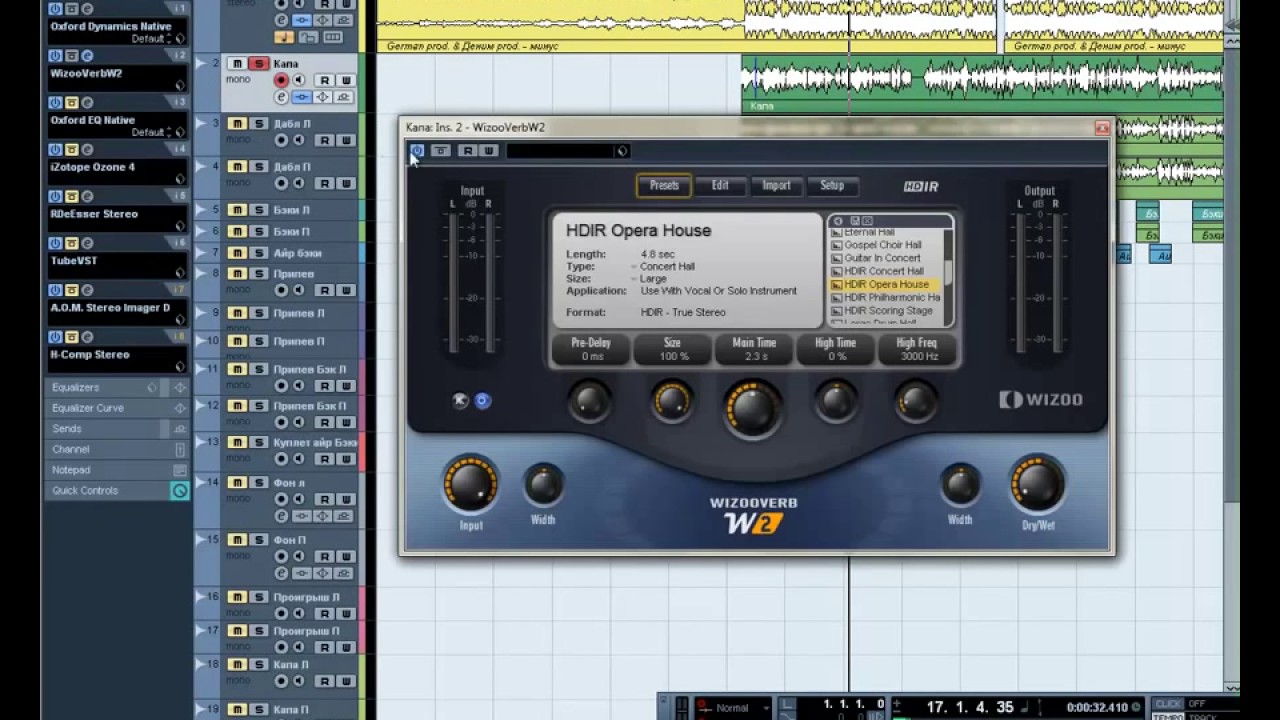Toggle monitor on Капа track 2
Image resolution: width=1280 pixels, height=720 pixels.
[x=298, y=80]
